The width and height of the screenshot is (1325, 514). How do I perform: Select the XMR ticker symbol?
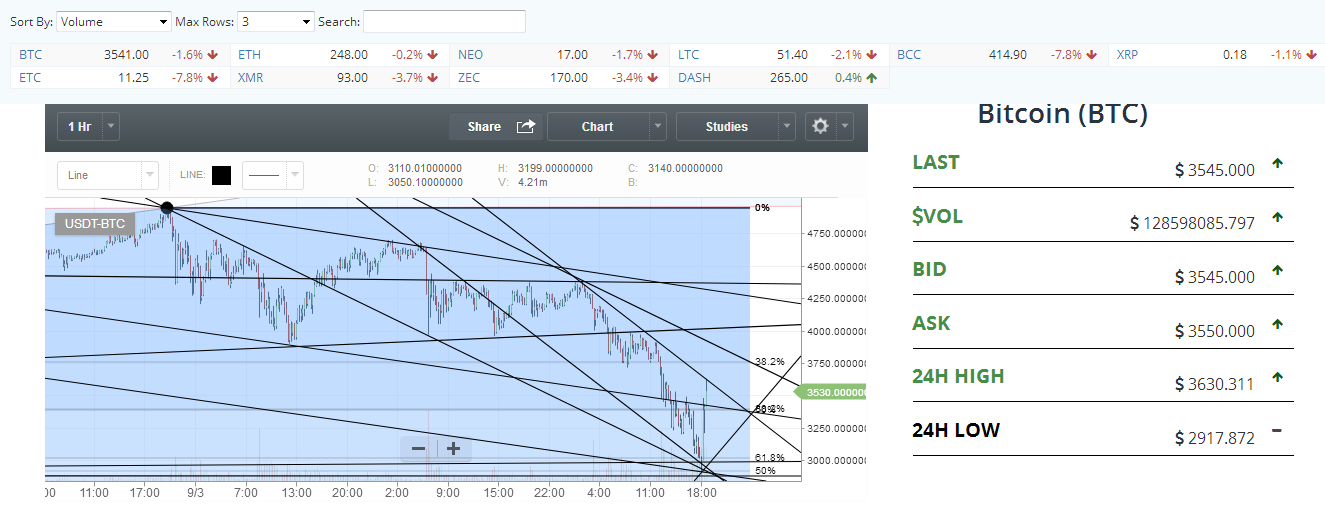tap(251, 77)
